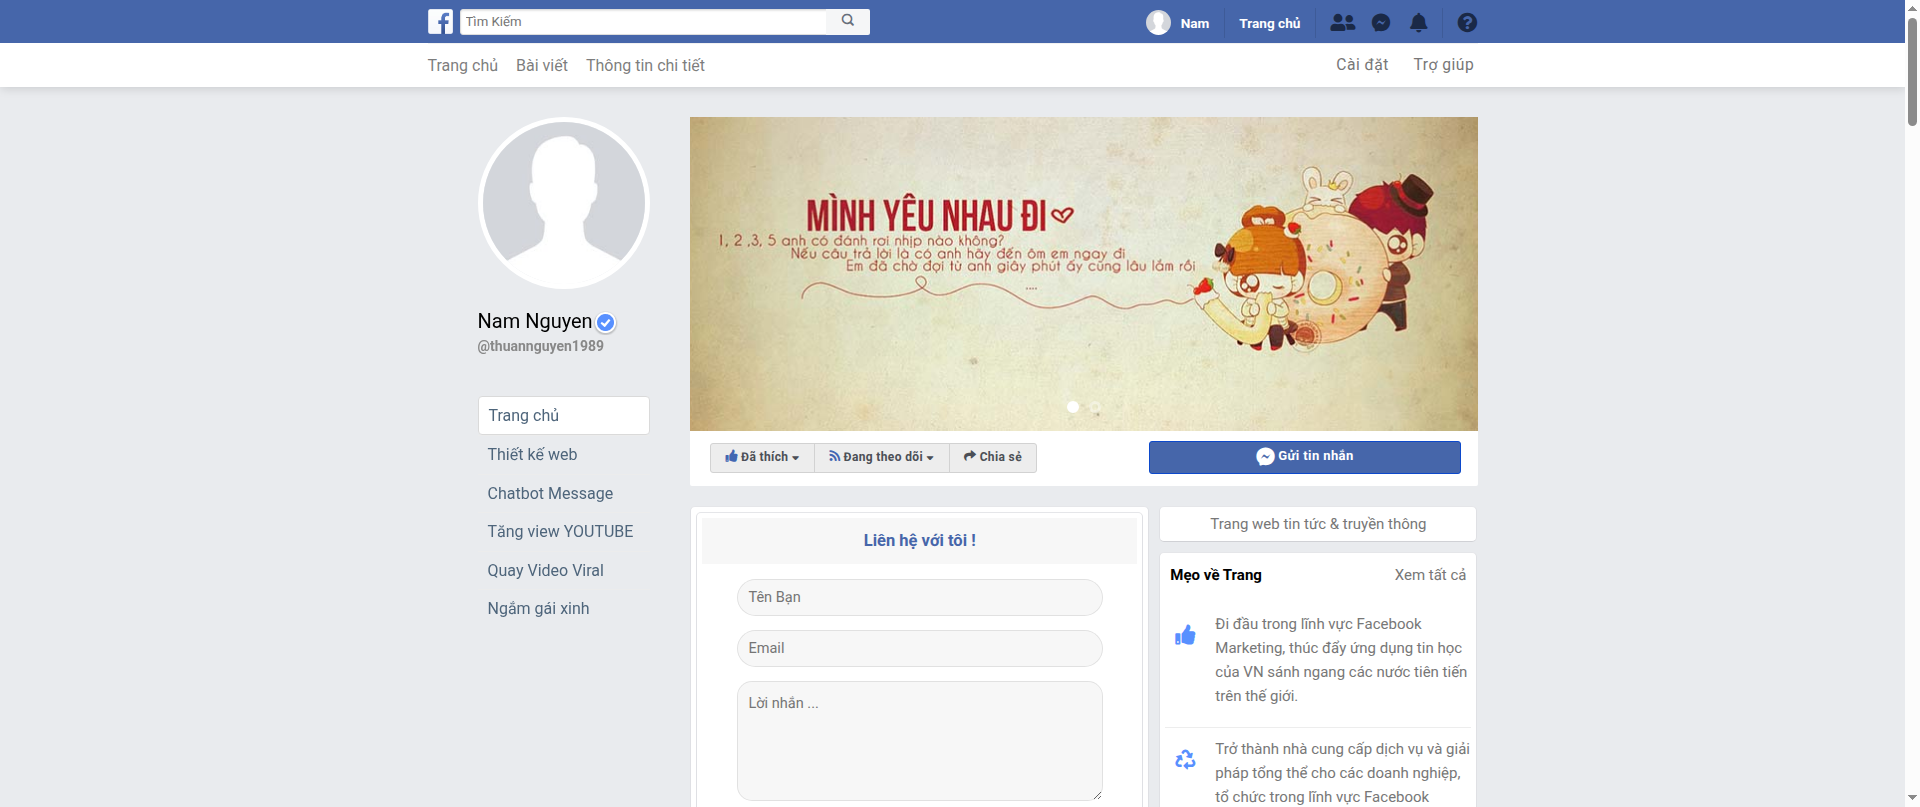1920x807 pixels.
Task: Click the Chia sẻ button
Action: click(993, 457)
